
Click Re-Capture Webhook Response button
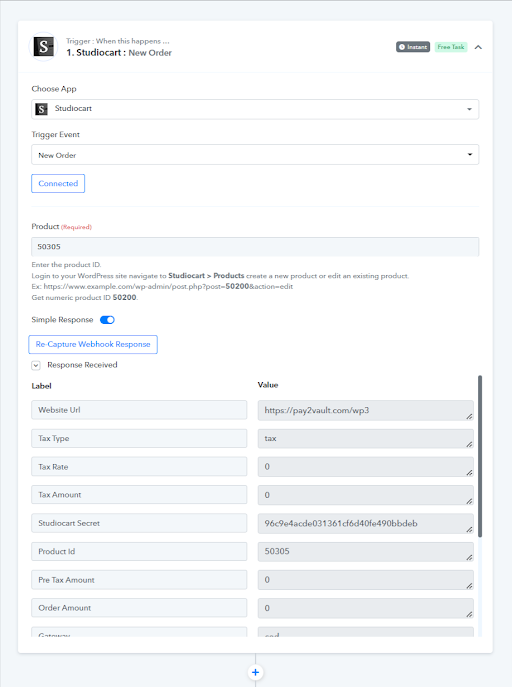coord(93,344)
